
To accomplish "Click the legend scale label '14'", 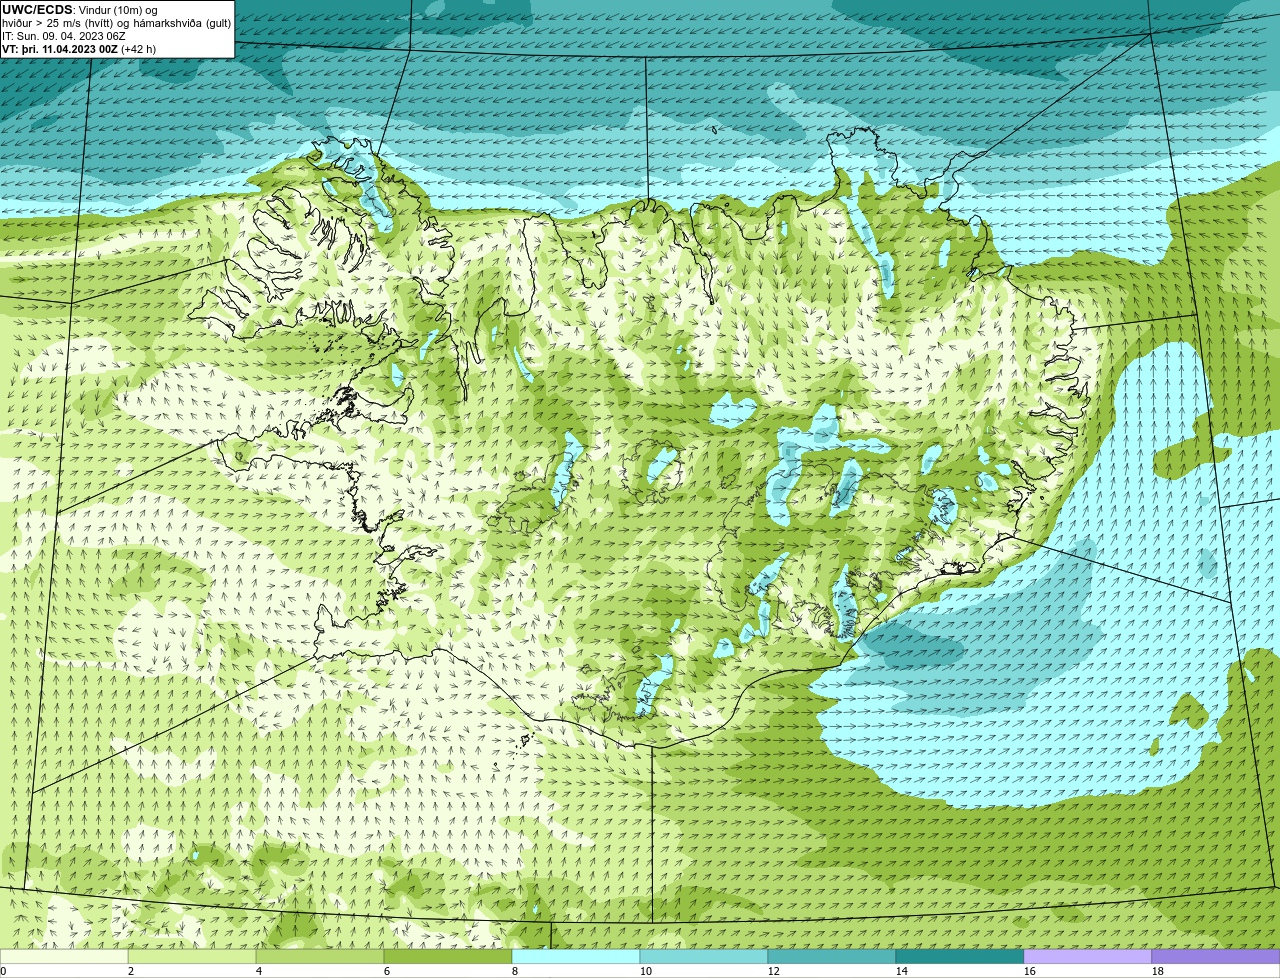I will pos(902,971).
